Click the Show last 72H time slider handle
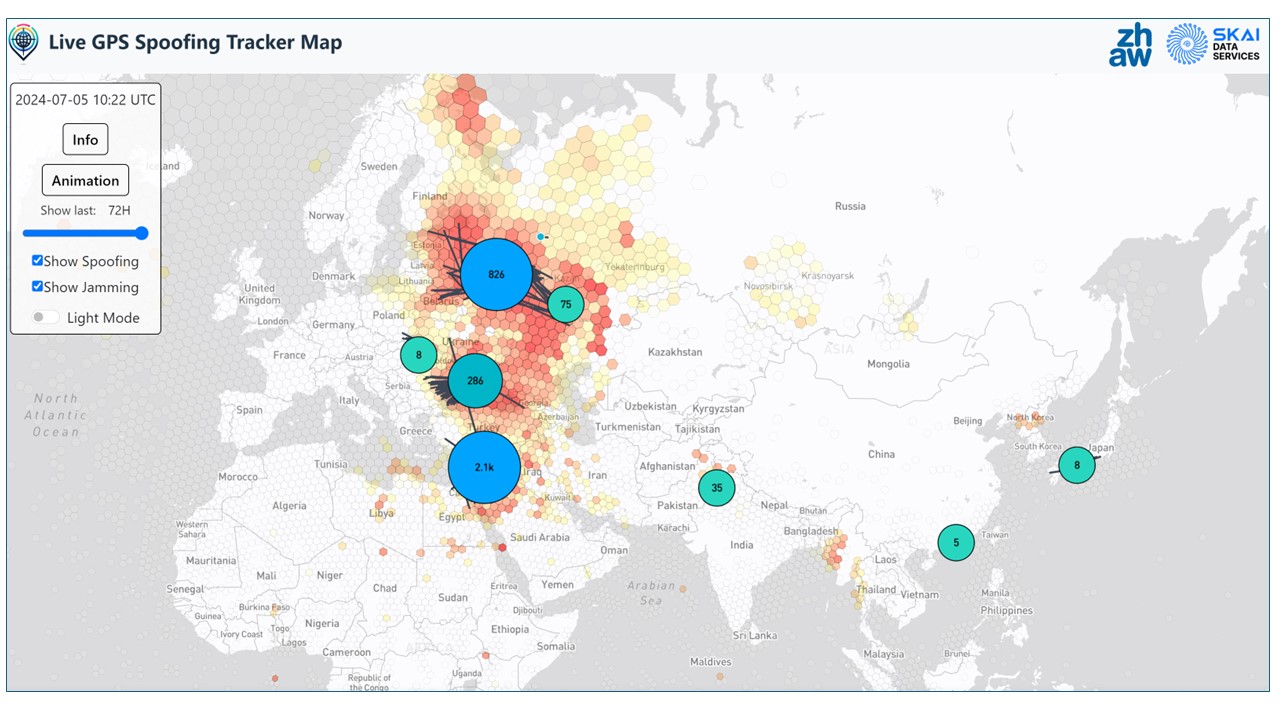Image resolution: width=1280 pixels, height=720 pixels. pyautogui.click(x=142, y=233)
